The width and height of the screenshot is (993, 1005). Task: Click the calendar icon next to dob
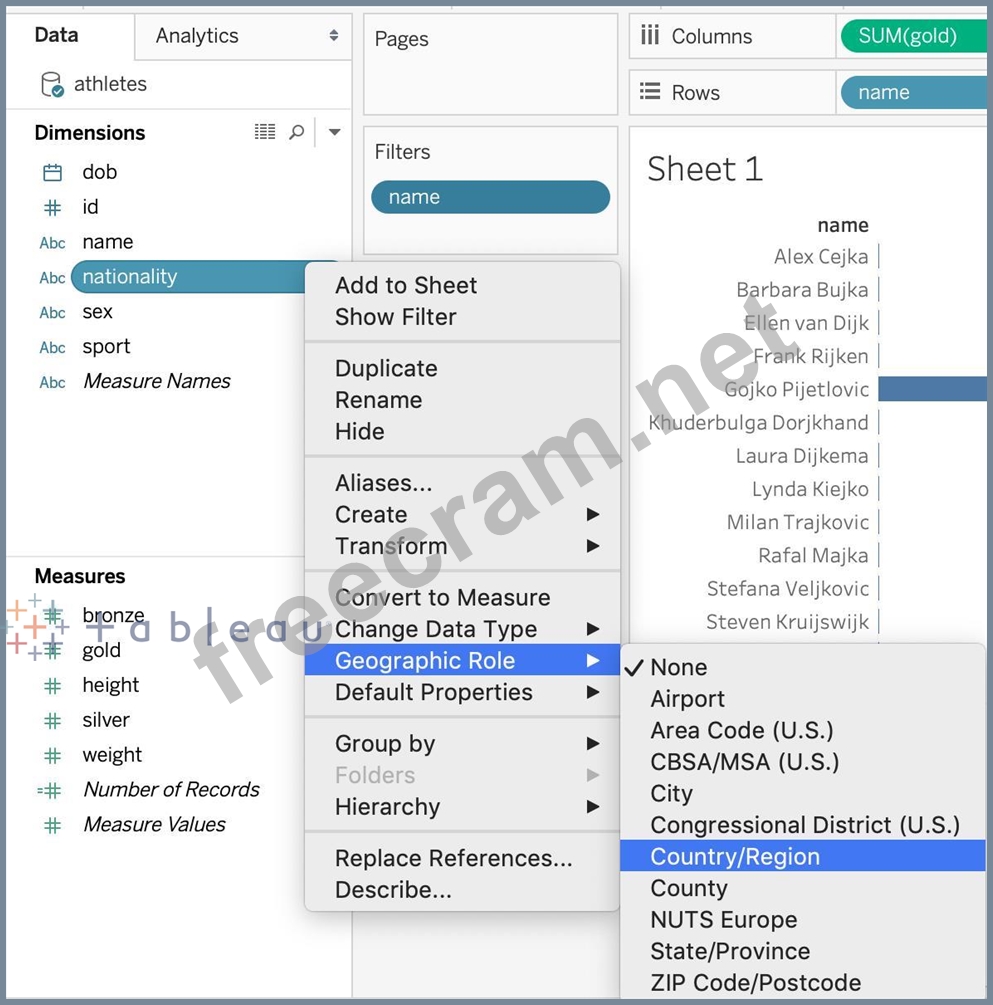[x=52, y=172]
